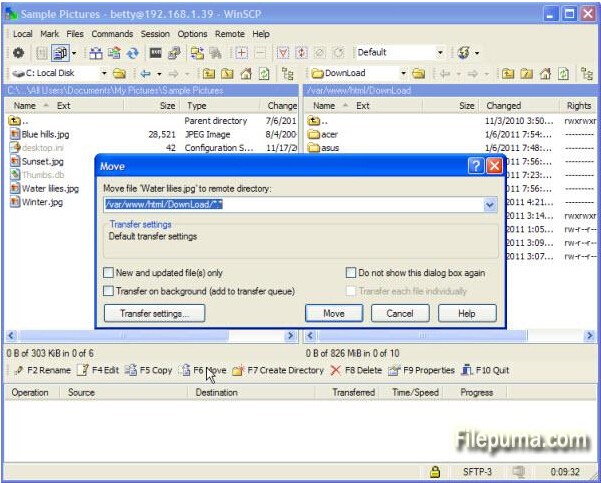Screen dimensions: 601x483
Task: Click the 'Transfer settings...' button
Action: pyautogui.click(x=154, y=313)
